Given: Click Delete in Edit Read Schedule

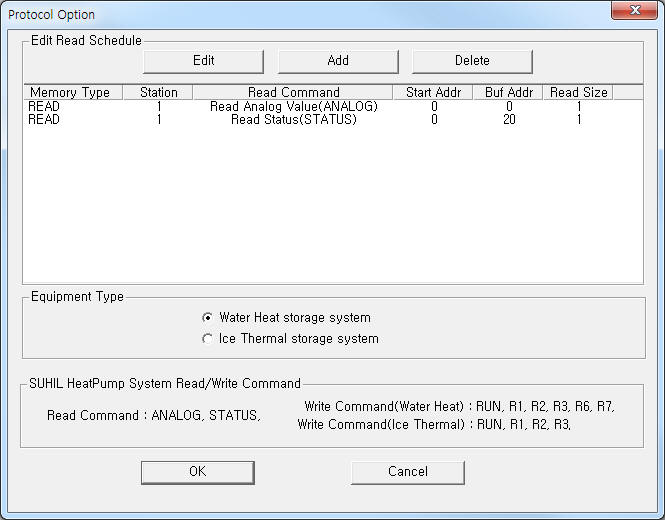Looking at the screenshot, I should 472,61.
